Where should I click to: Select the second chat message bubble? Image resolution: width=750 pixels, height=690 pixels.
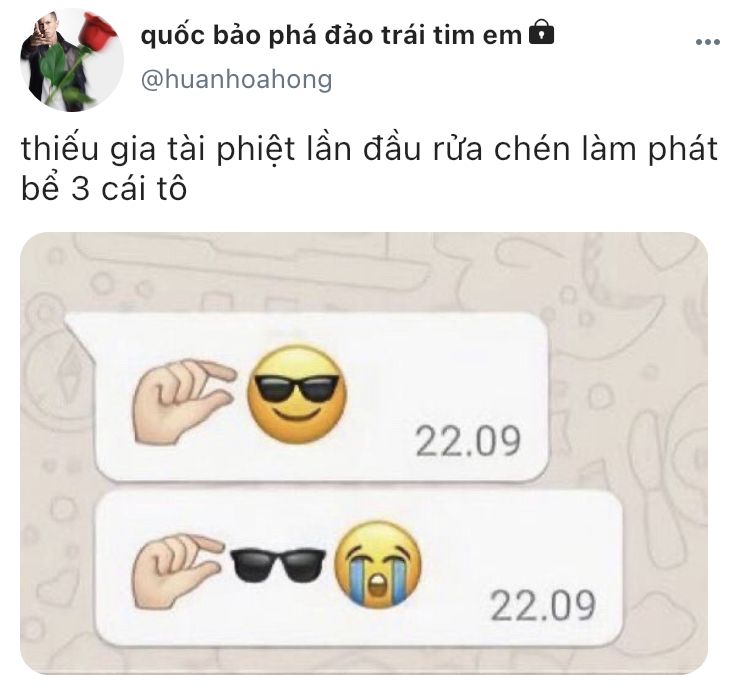[359, 568]
